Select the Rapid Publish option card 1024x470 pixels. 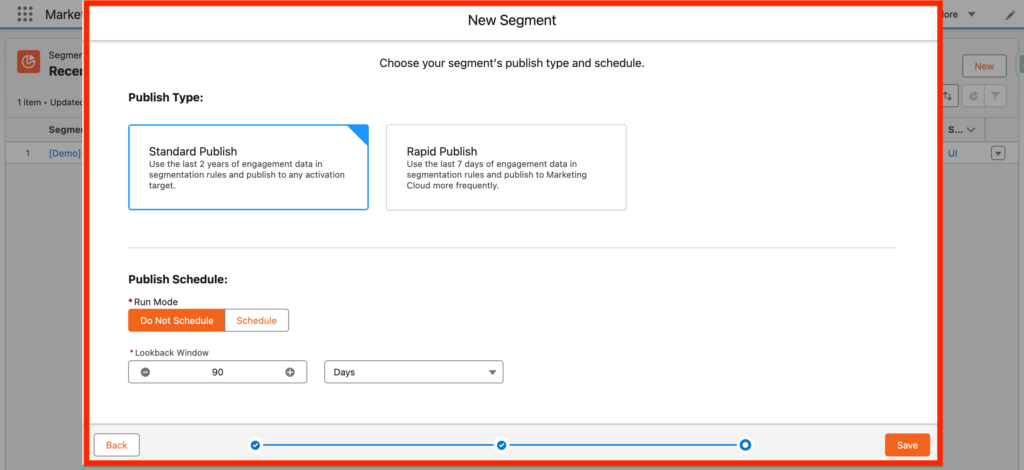click(x=506, y=167)
